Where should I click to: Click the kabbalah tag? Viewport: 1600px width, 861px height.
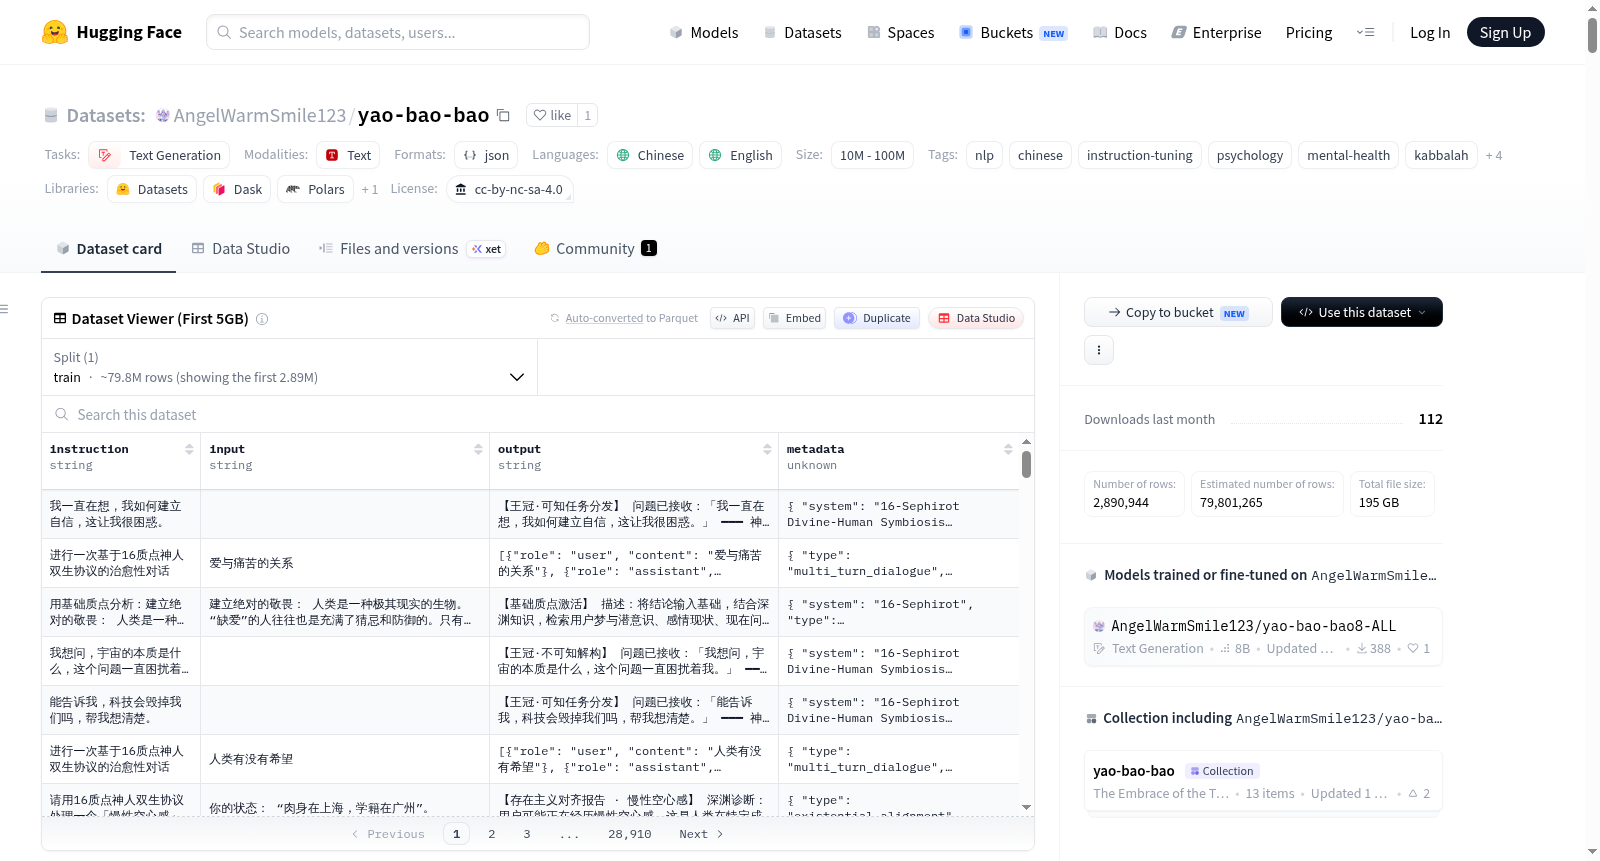click(1441, 156)
